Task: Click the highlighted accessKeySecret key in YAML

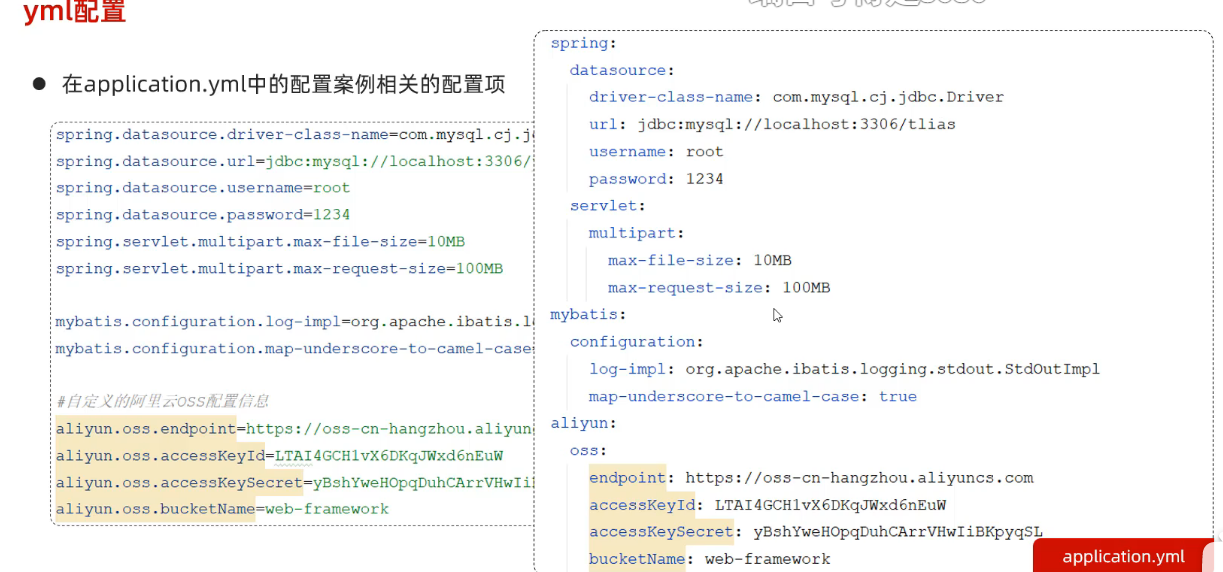Action: (661, 532)
